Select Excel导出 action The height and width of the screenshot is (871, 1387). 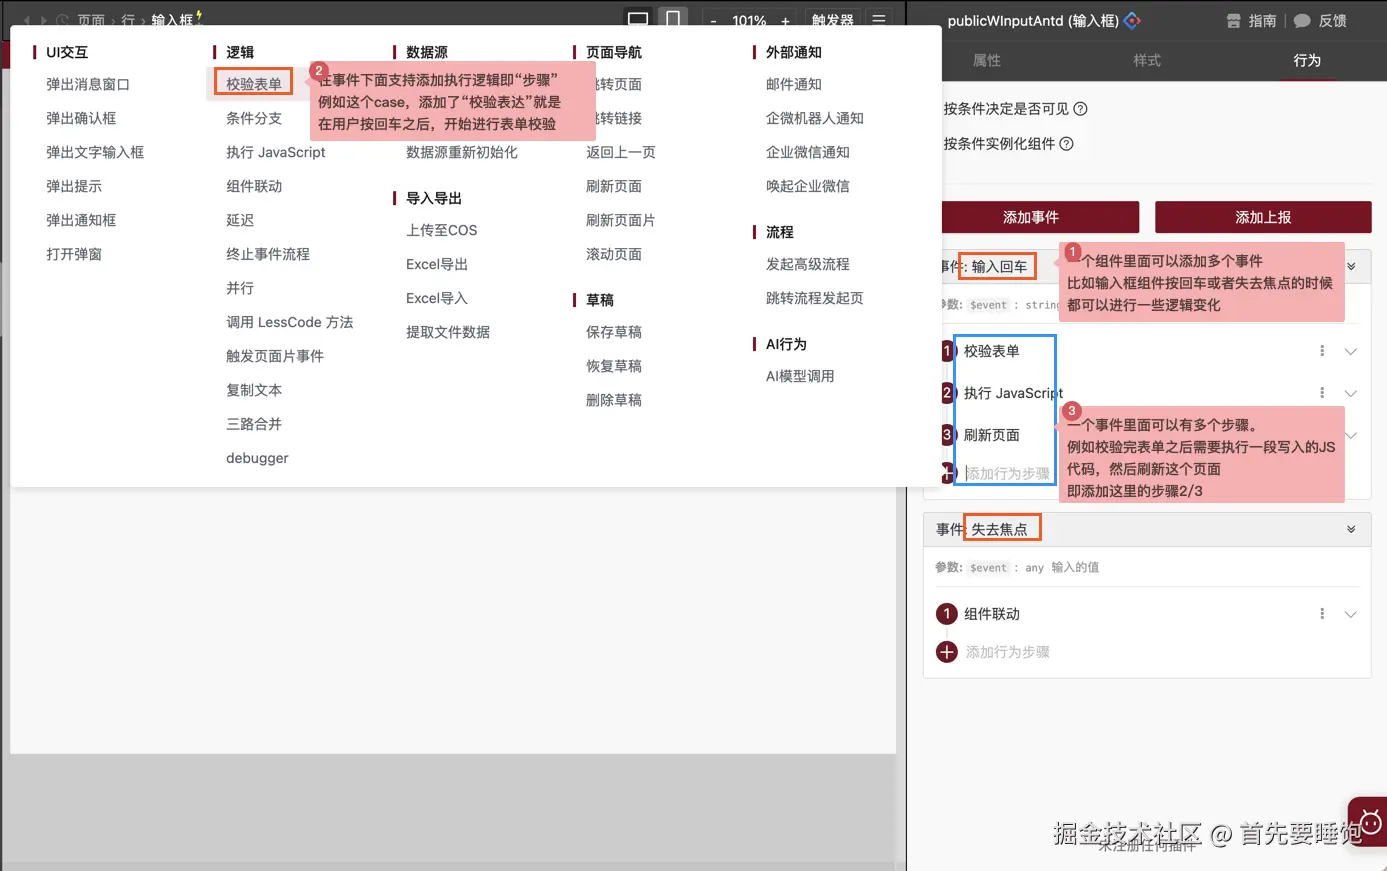click(x=437, y=264)
